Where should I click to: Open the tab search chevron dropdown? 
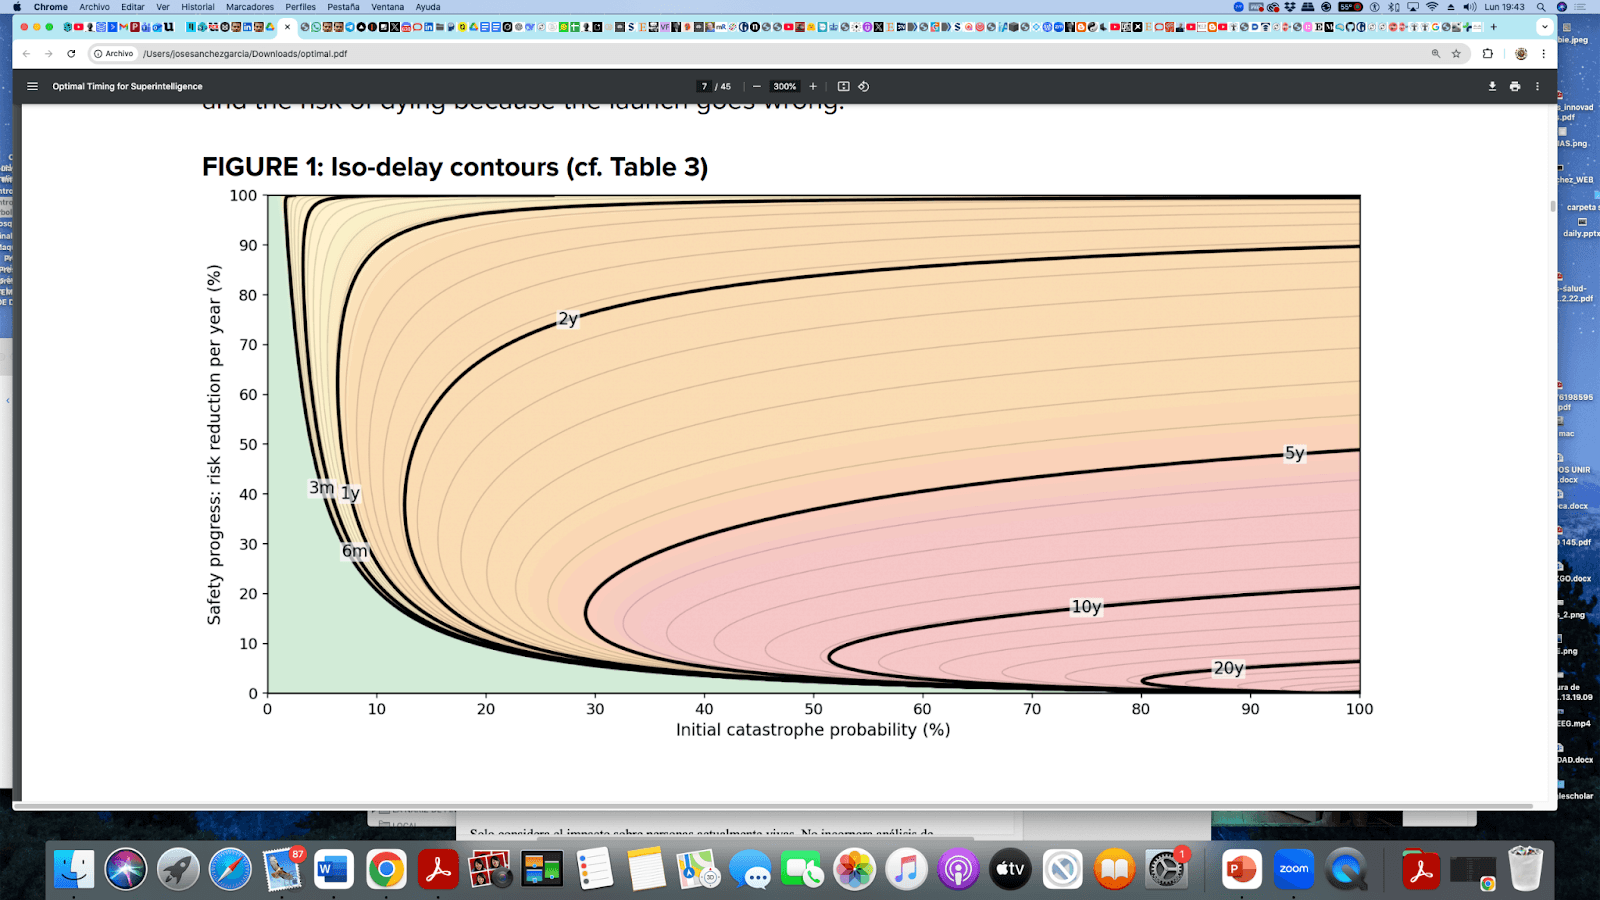pos(1545,27)
